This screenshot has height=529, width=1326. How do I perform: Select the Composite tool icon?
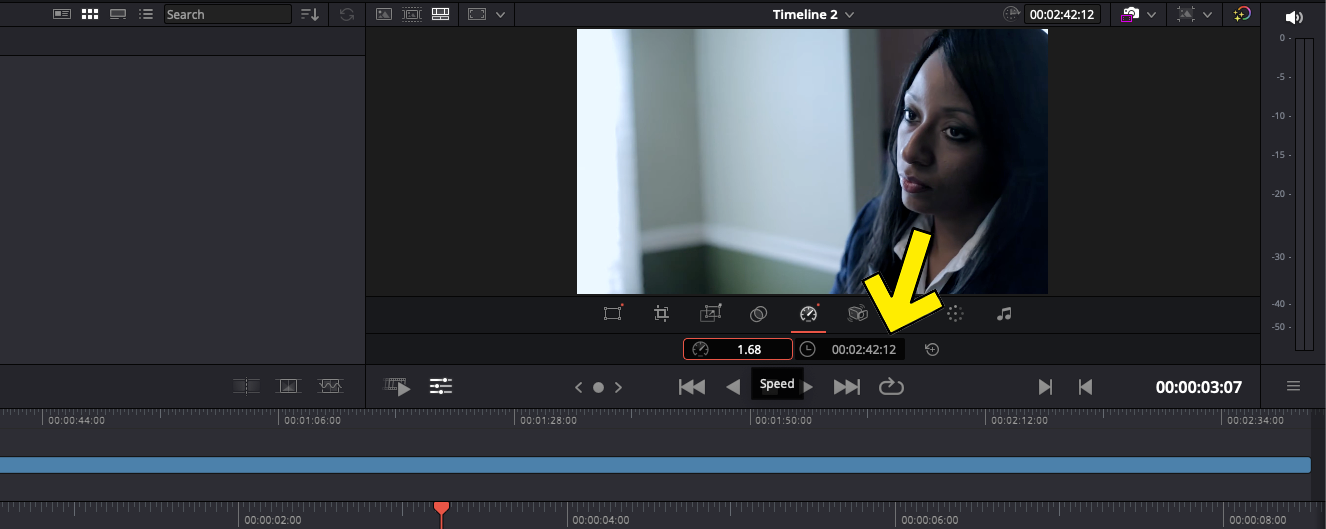759,314
